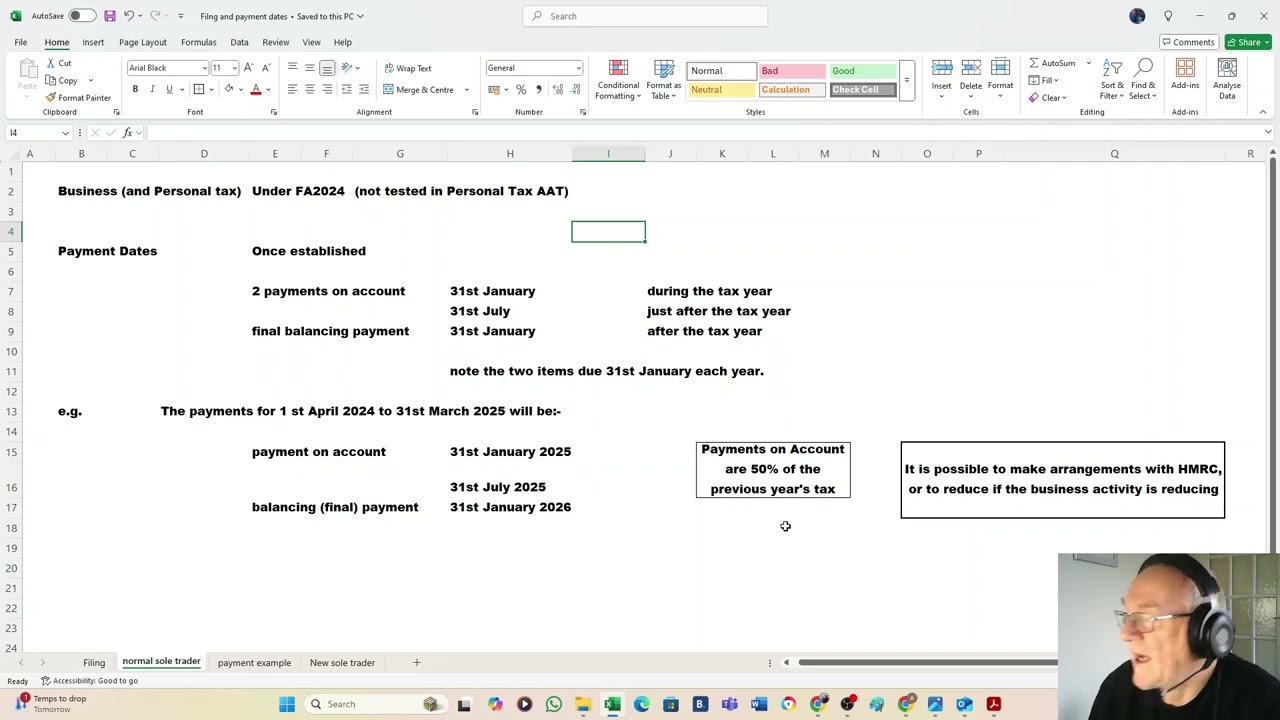Increase font size icon
1280x720 pixels.
point(249,68)
